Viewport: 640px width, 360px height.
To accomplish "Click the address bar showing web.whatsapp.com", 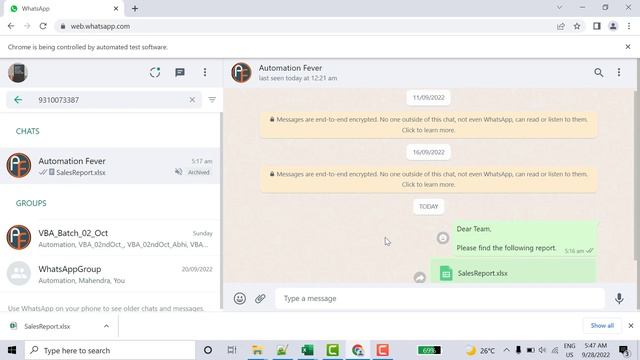I will tap(306, 26).
